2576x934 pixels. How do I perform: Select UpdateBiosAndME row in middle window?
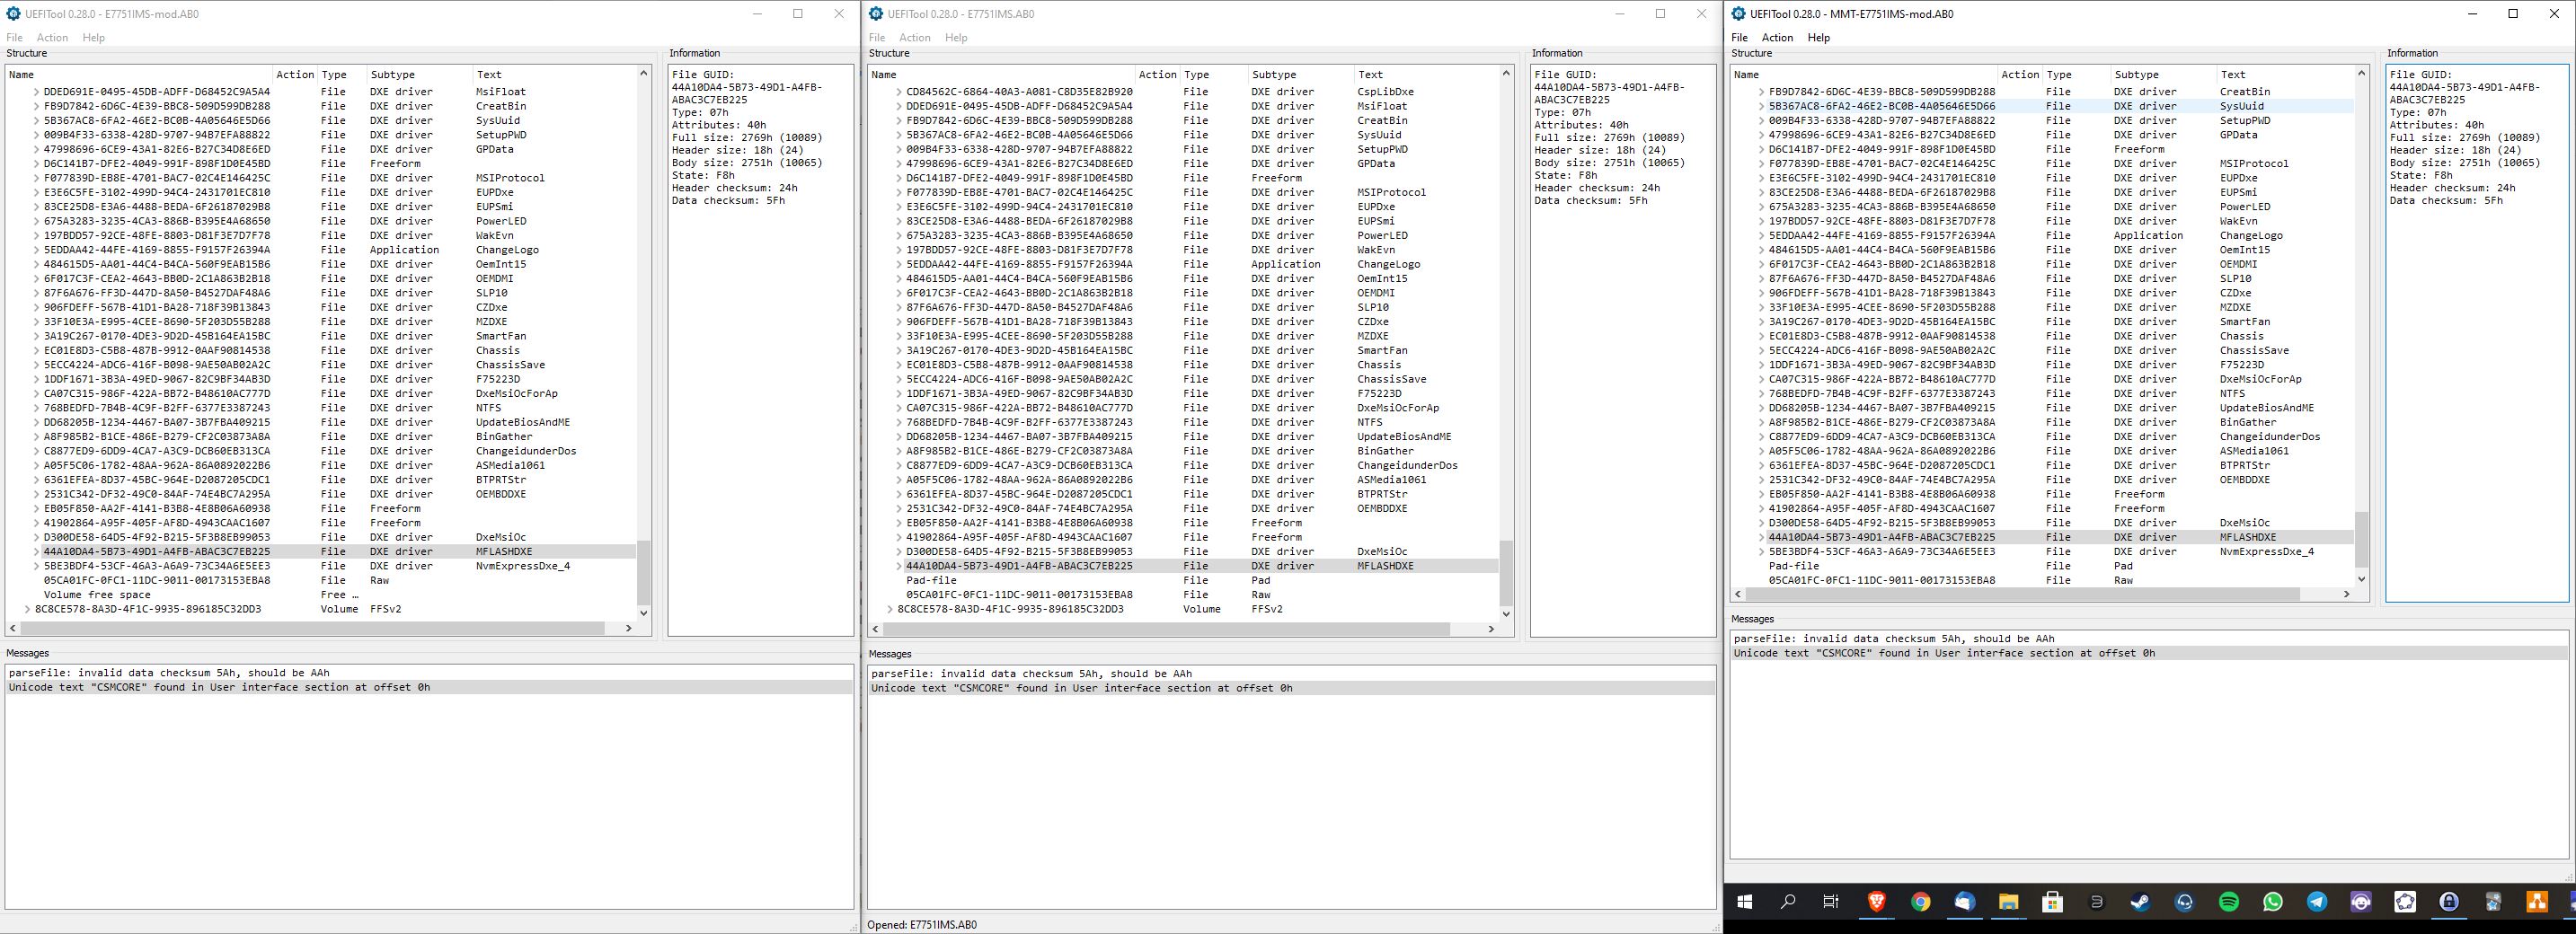coord(1184,437)
